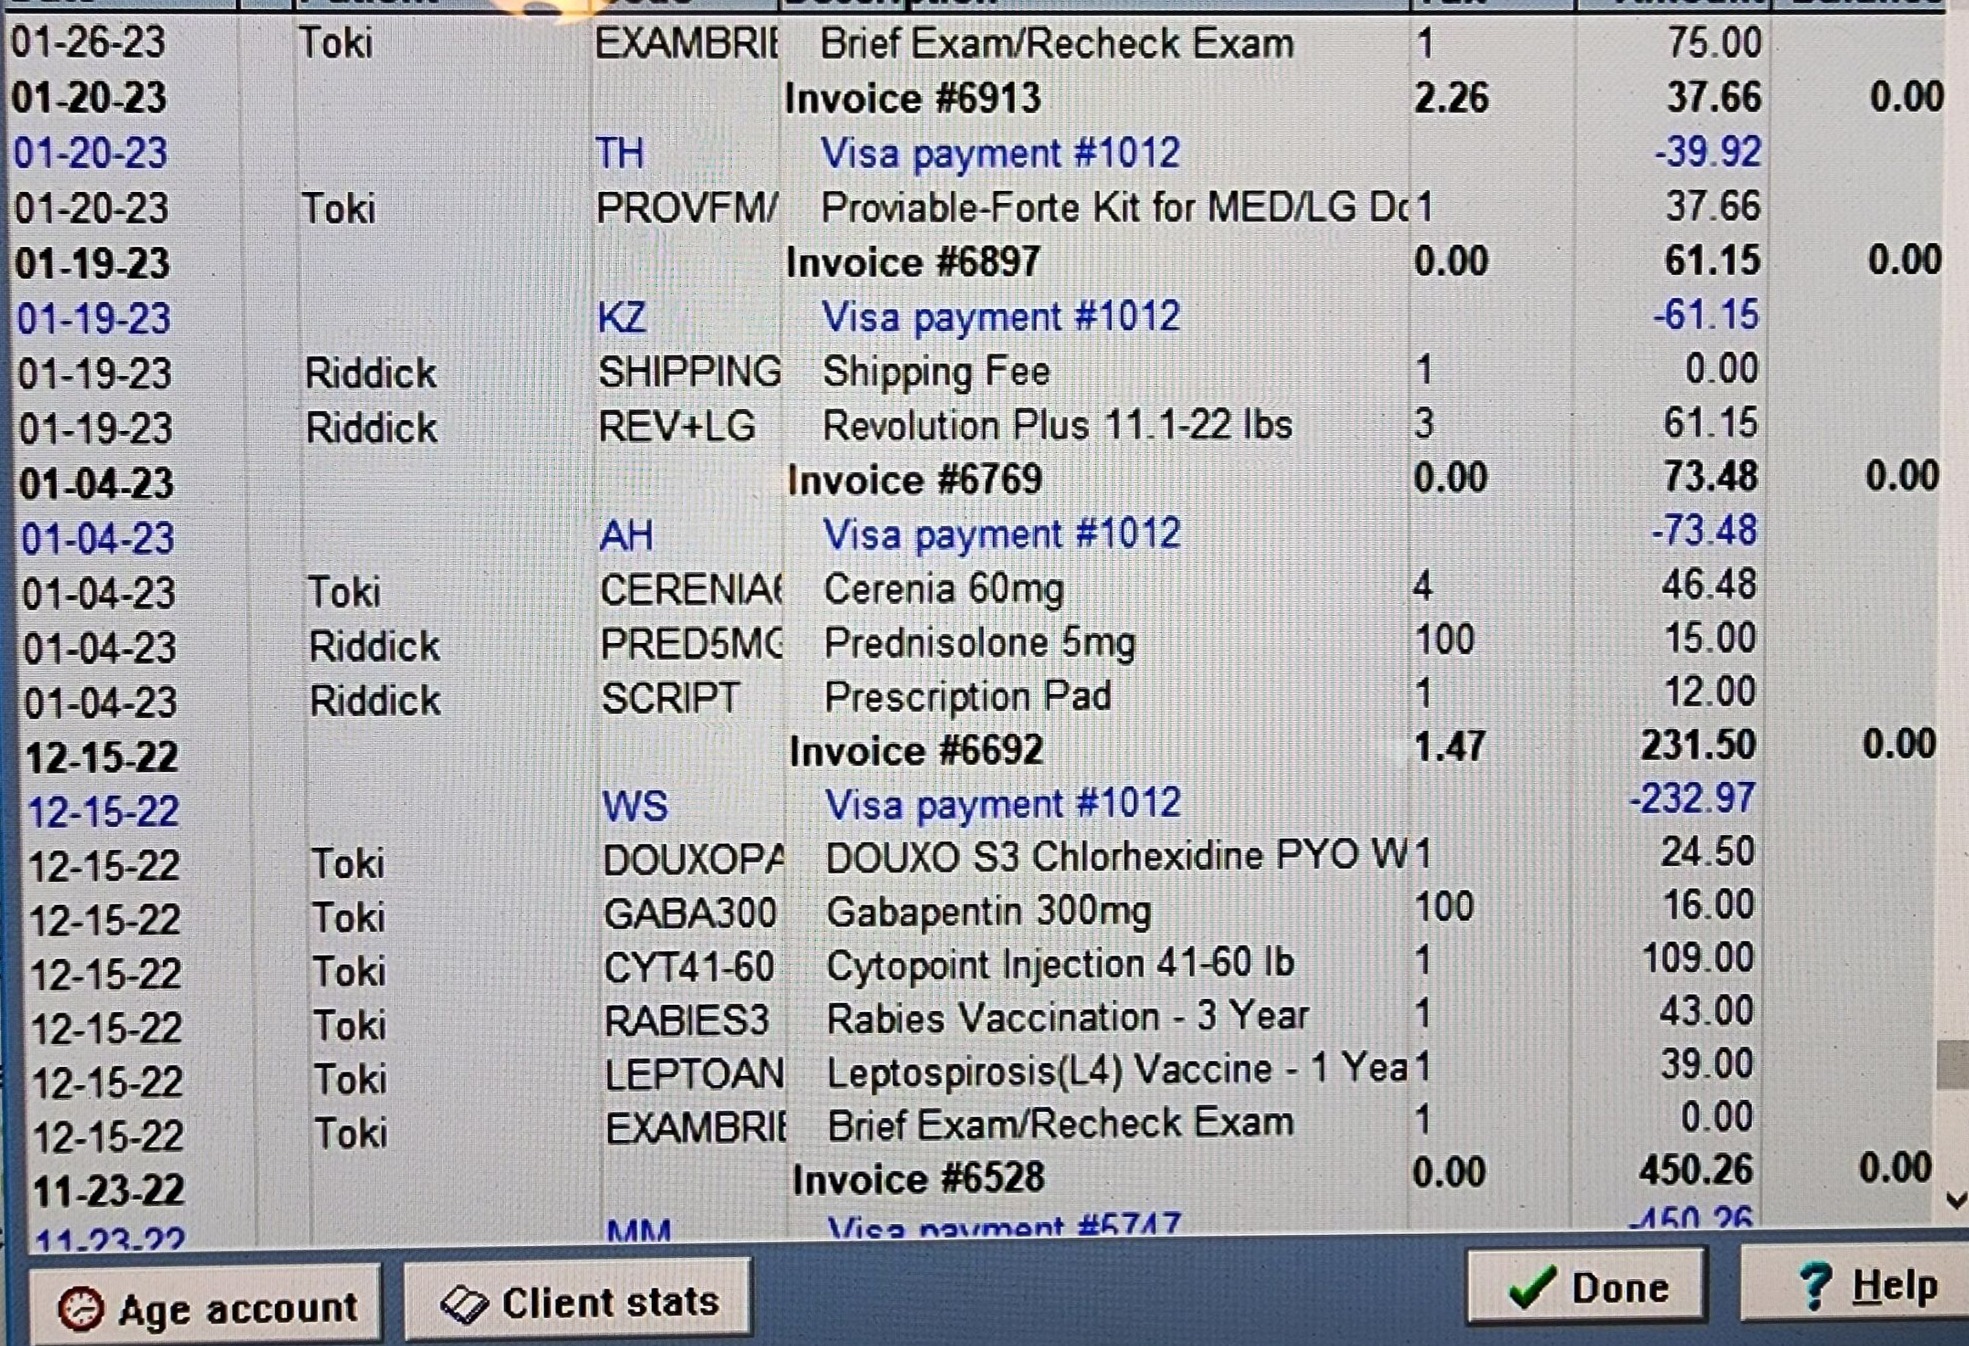Click the AH staff code
This screenshot has height=1346, width=1969.
[626, 536]
